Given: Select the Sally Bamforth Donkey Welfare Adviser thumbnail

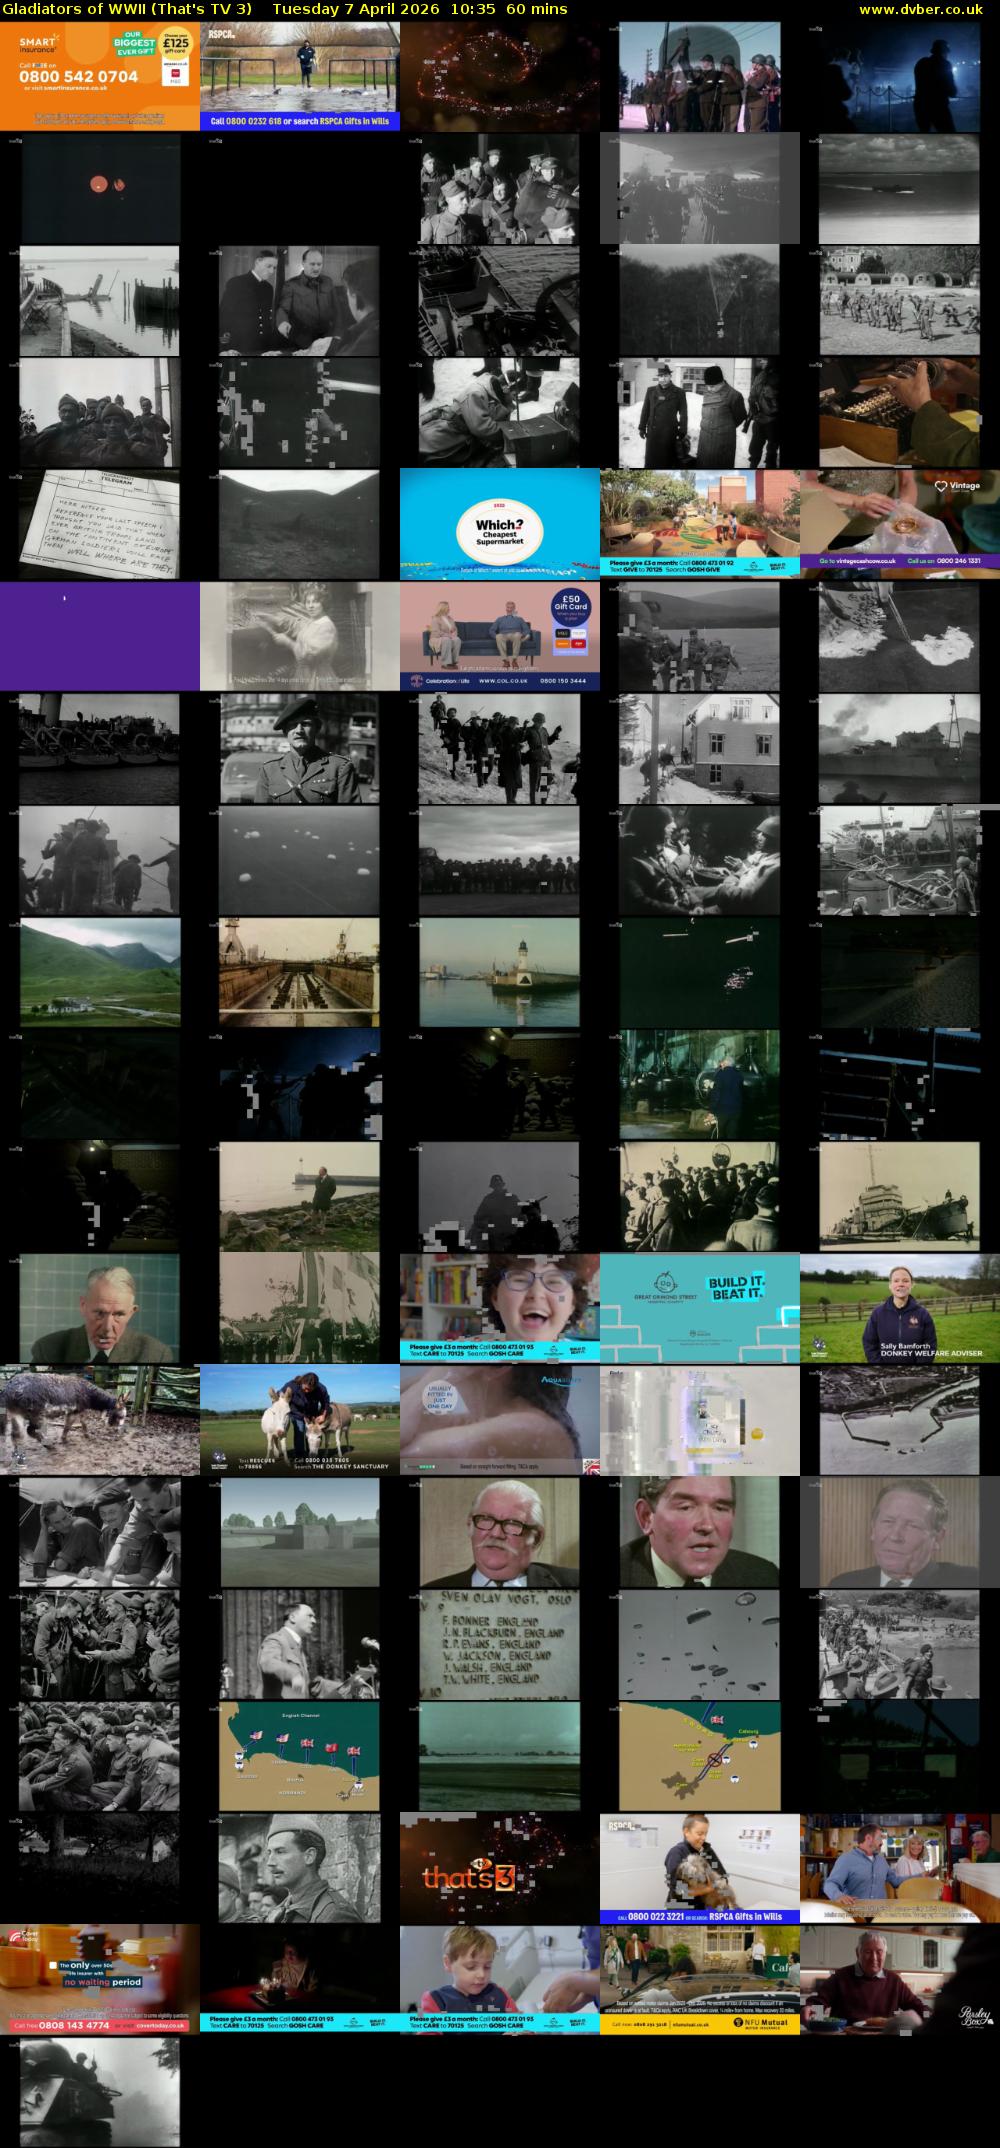Looking at the screenshot, I should click(x=900, y=1307).
